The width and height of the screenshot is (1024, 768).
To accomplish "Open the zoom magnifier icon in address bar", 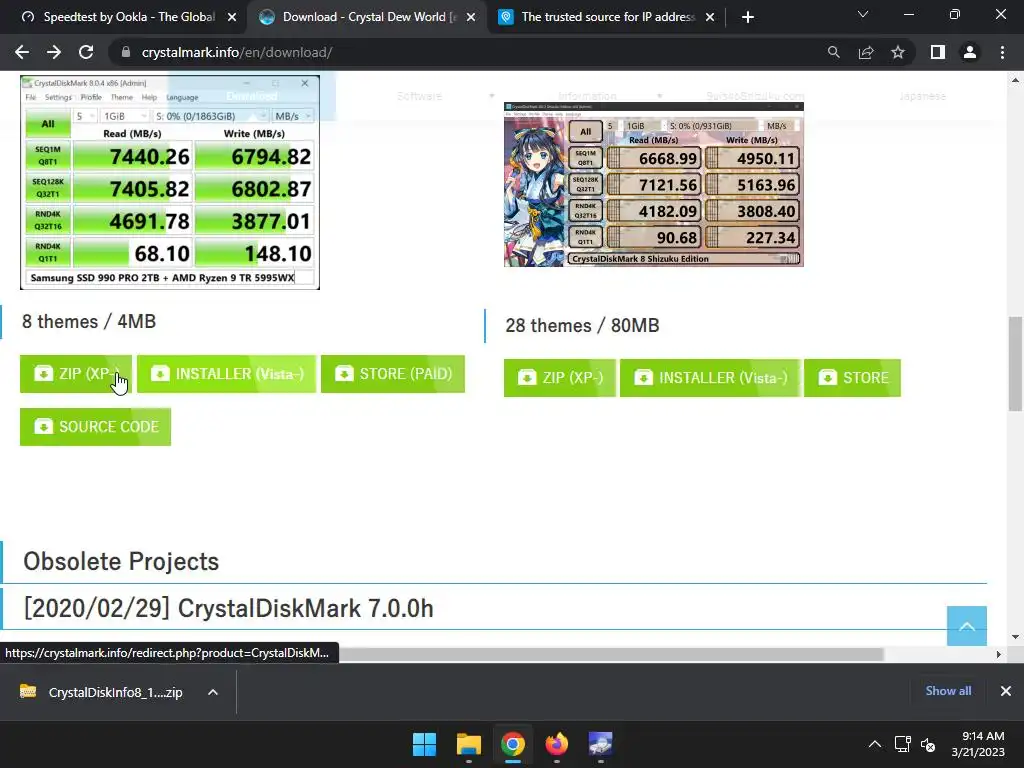I will (833, 52).
